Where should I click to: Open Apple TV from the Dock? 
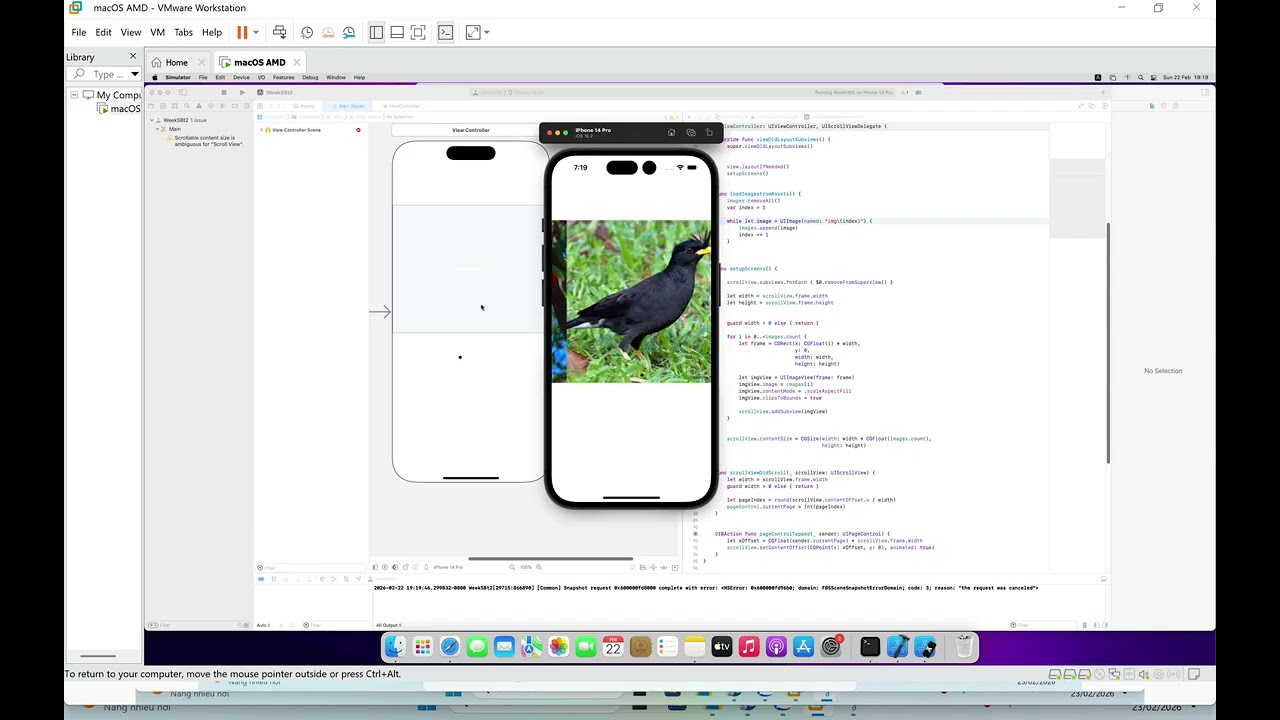coord(722,647)
